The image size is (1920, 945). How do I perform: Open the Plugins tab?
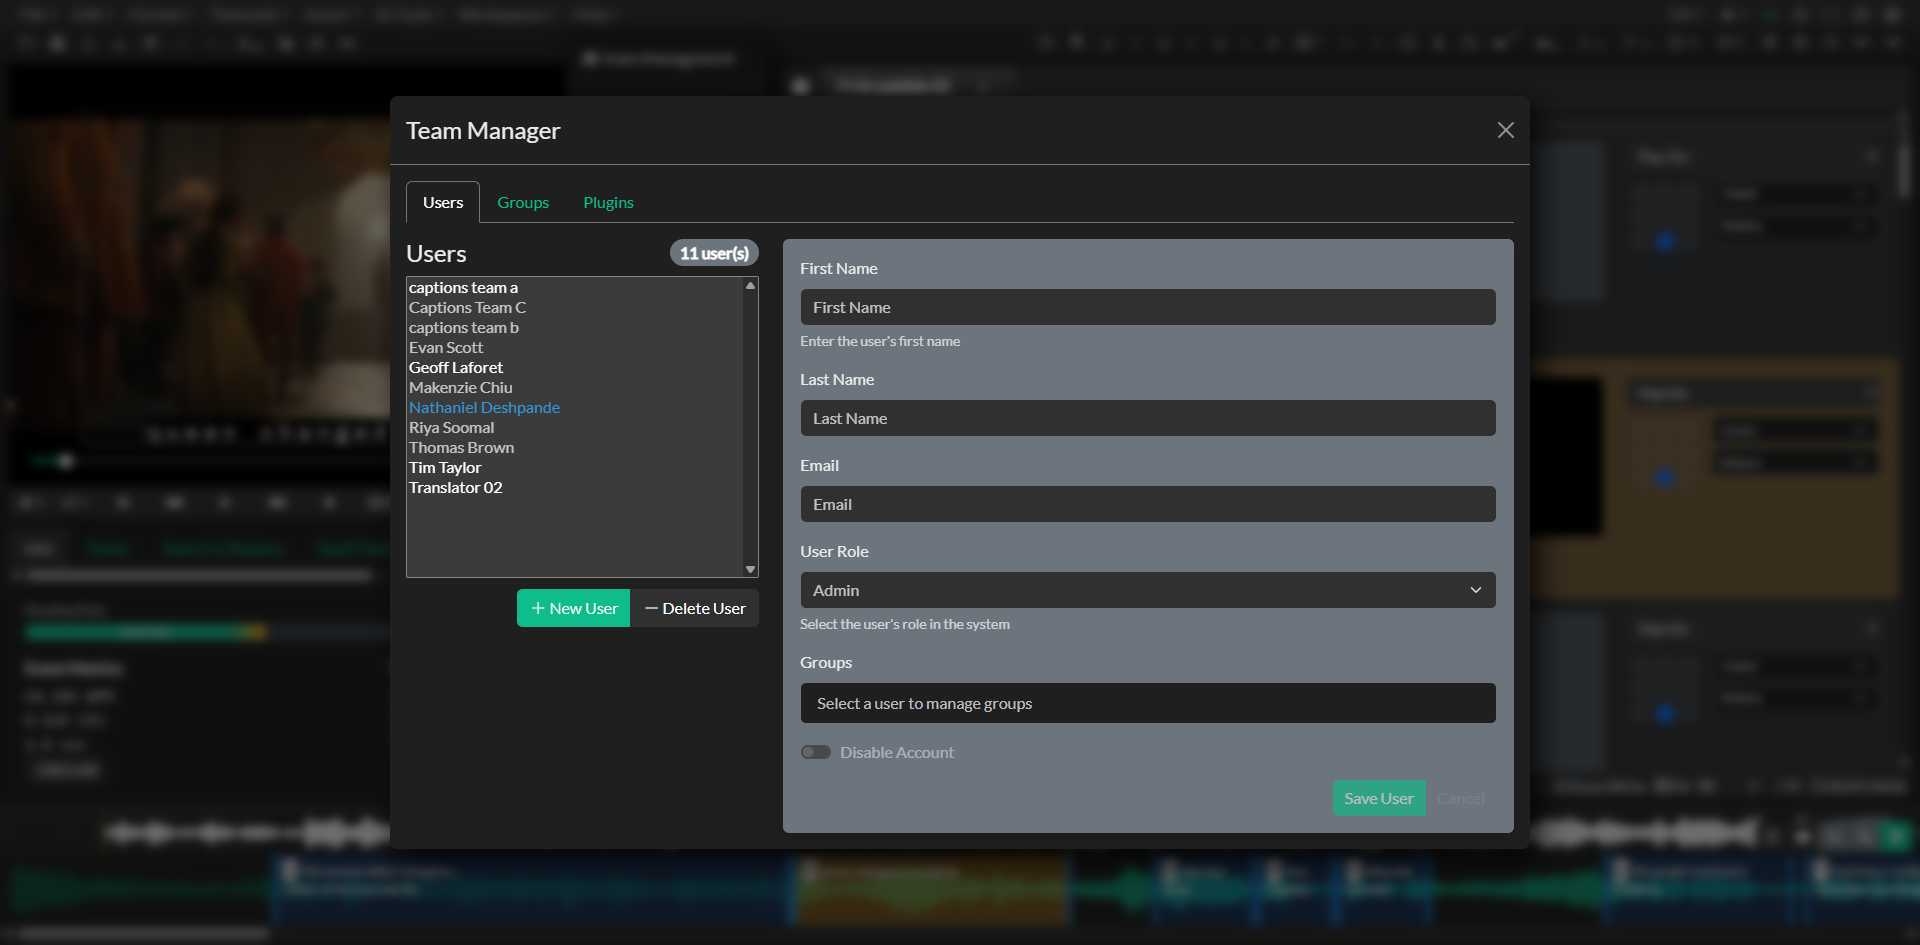[x=608, y=202]
